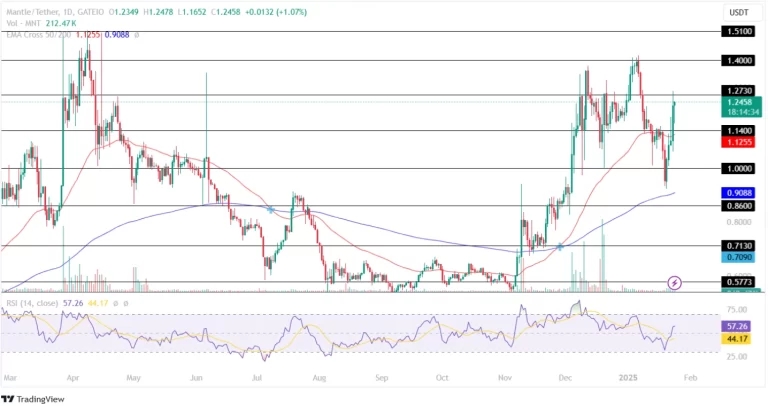Click the RSI 25.00 scale value
Image resolution: width=768 pixels, height=406 pixels.
(x=737, y=357)
